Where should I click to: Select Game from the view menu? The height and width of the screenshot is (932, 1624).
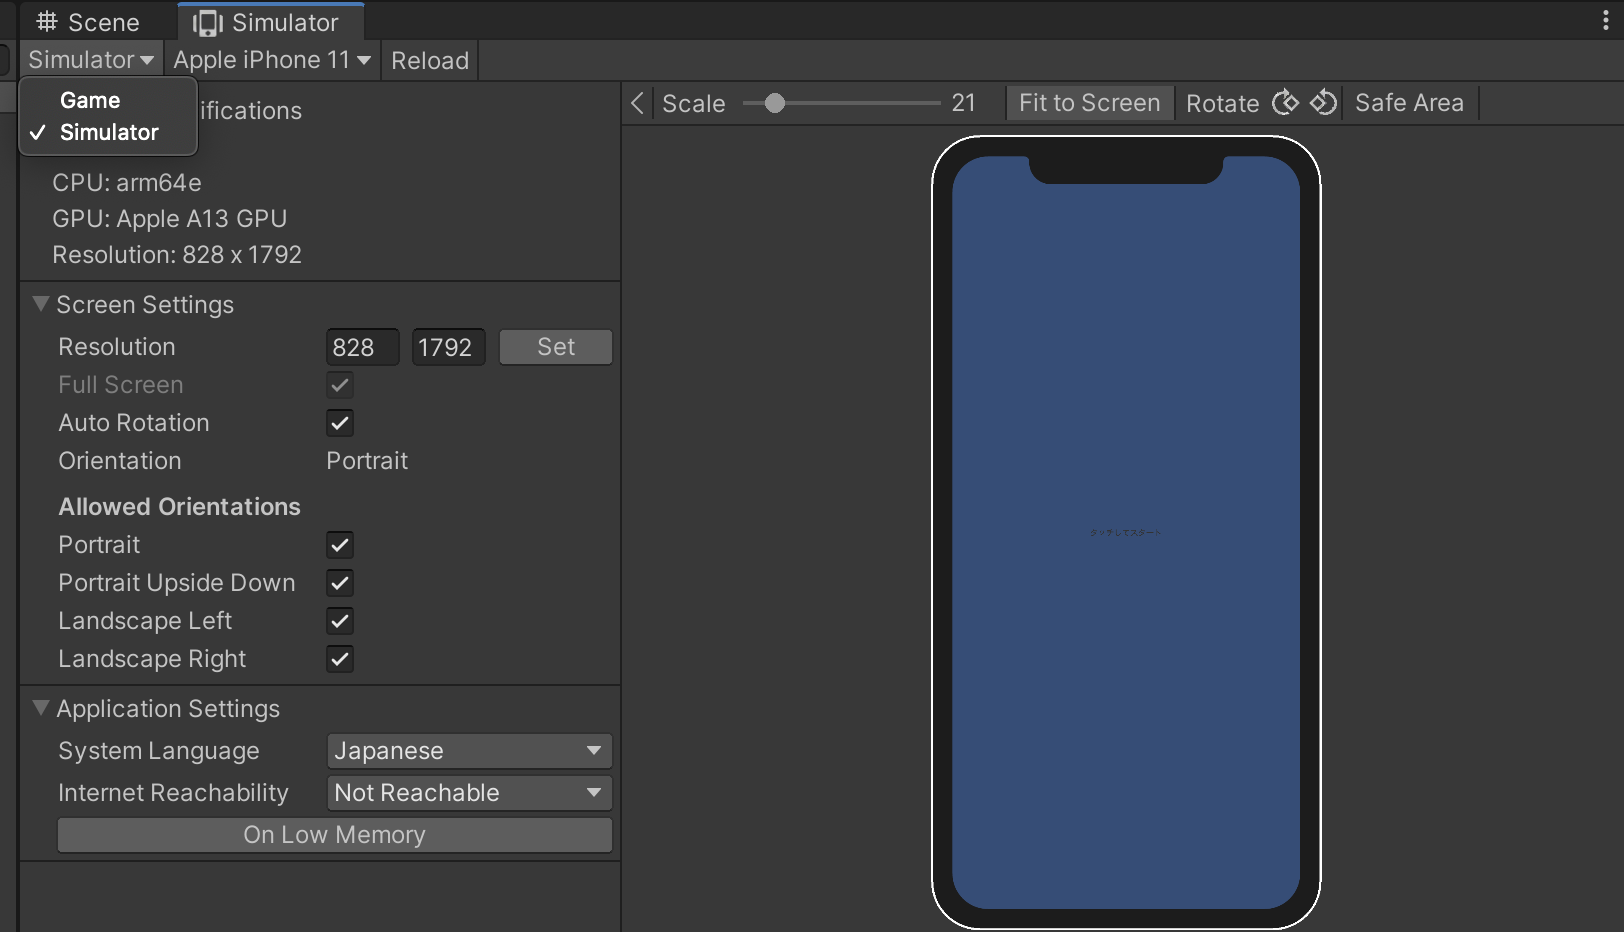pyautogui.click(x=108, y=100)
